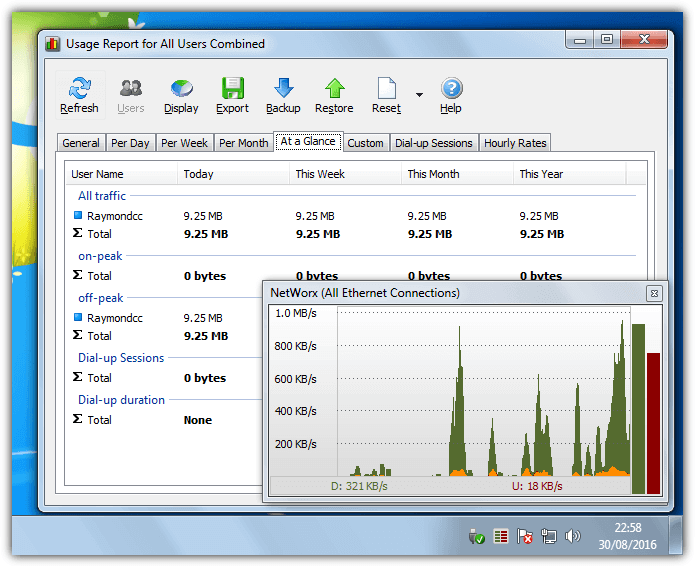Click the Show desktop button
The image size is (695, 566).
coord(676,536)
